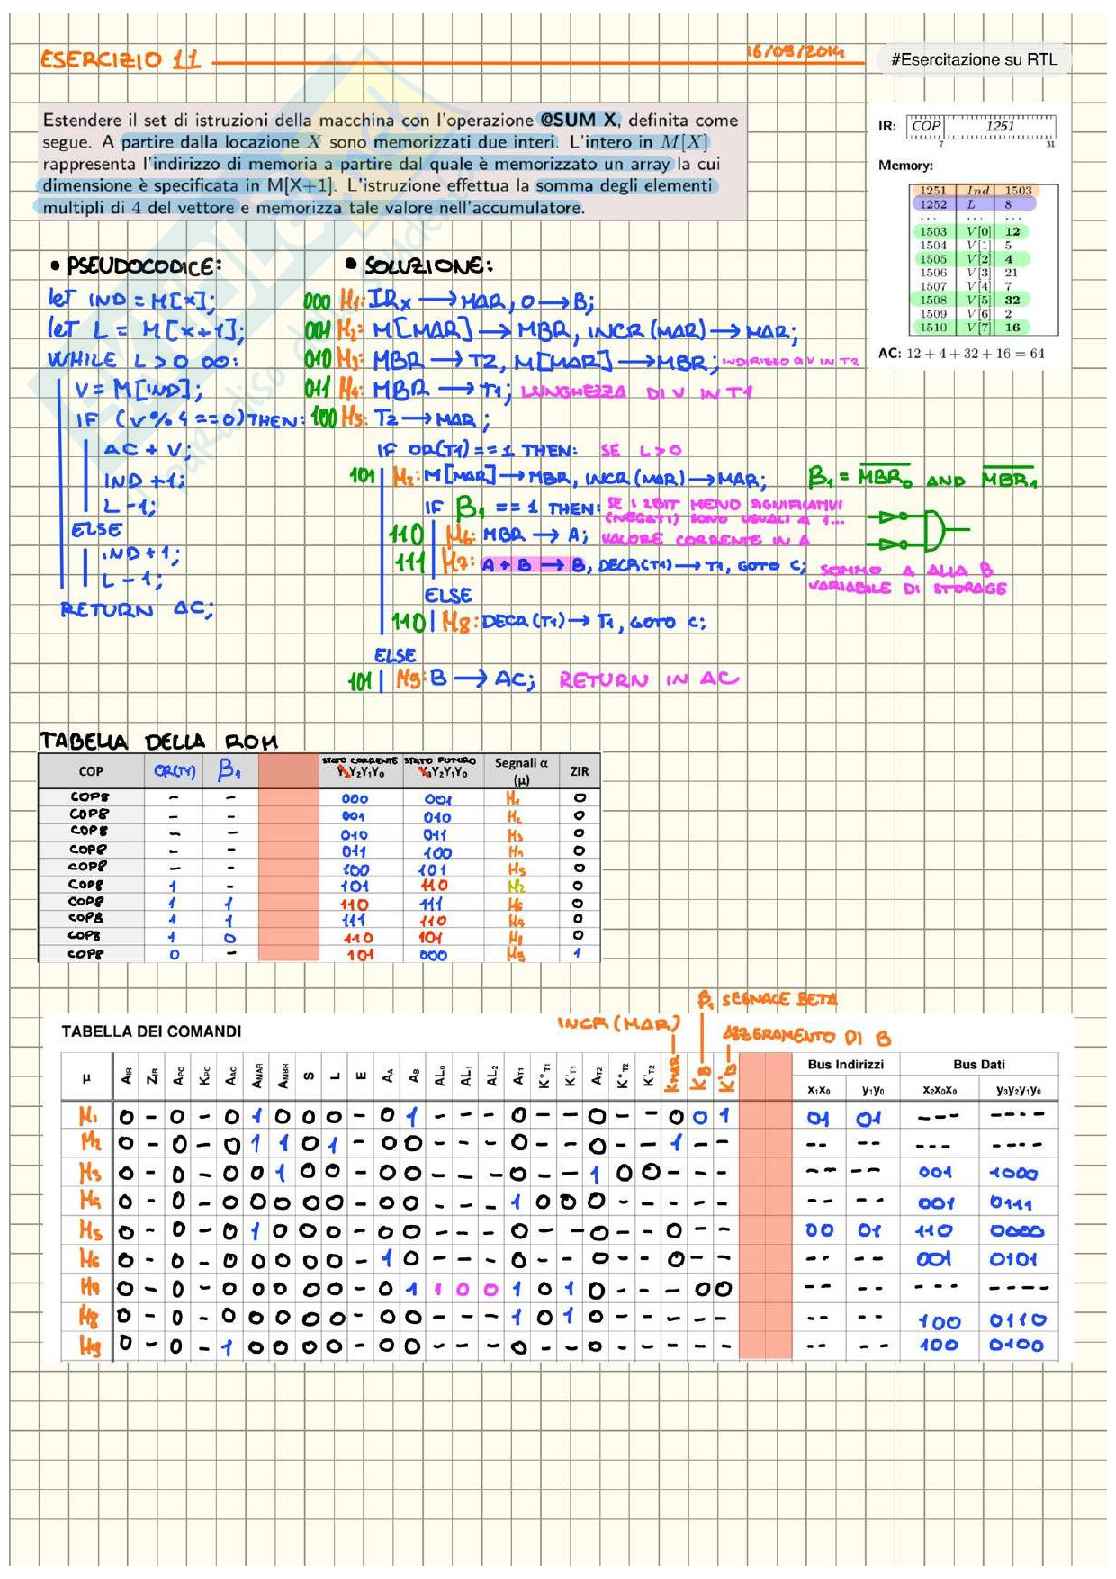Click the SOLUZIONE heading
This screenshot has width=1116, height=1579.
click(x=420, y=266)
